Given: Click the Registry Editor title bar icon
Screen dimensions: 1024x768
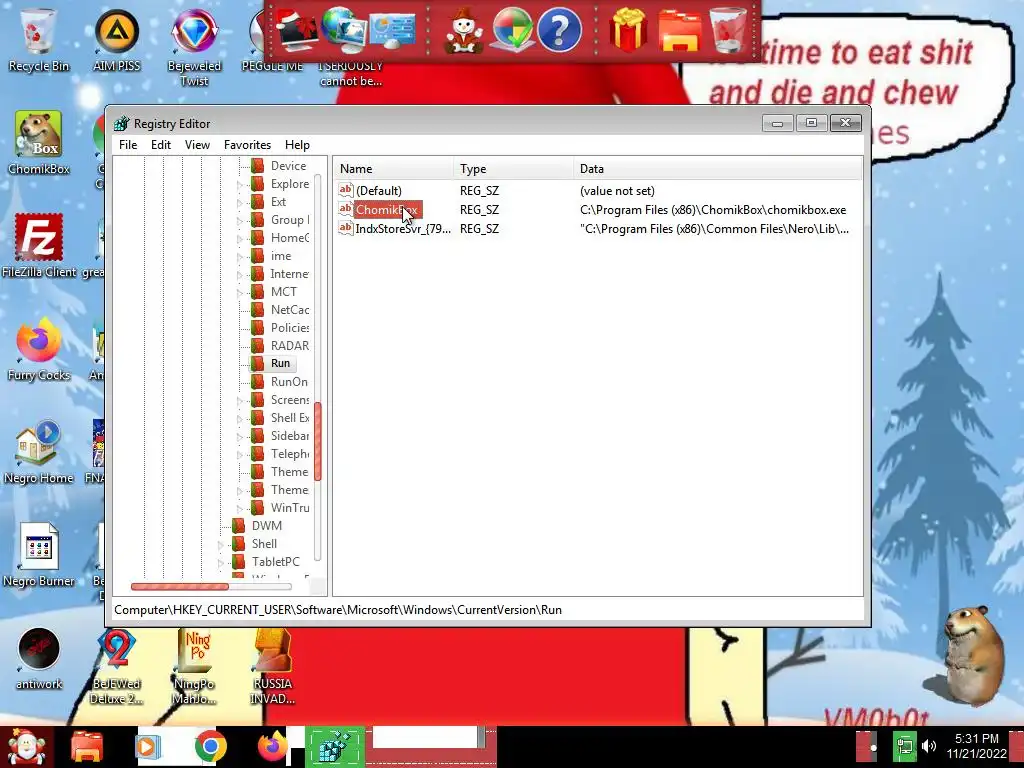Looking at the screenshot, I should click(x=121, y=123).
